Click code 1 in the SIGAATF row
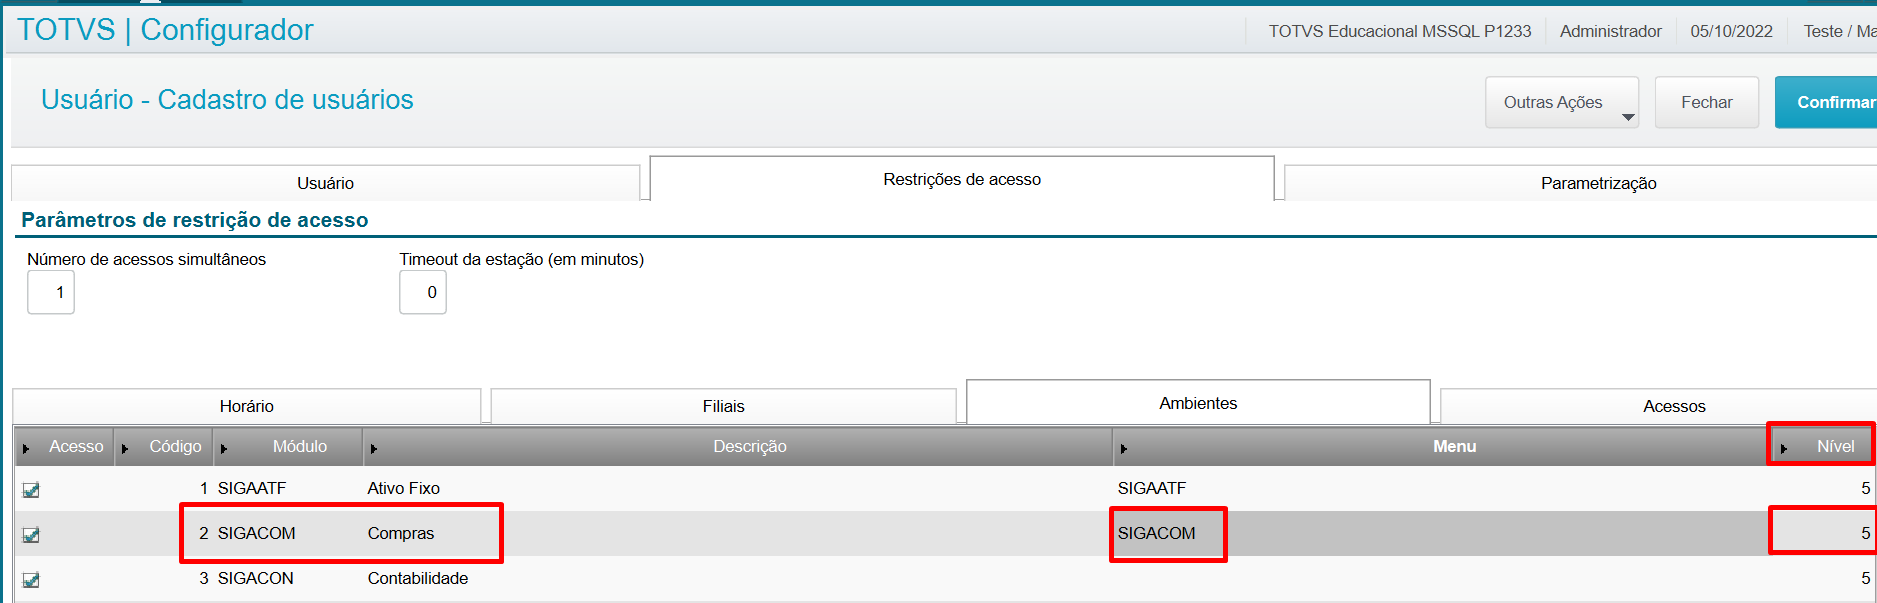Screen dimensions: 1877x603 click(204, 488)
